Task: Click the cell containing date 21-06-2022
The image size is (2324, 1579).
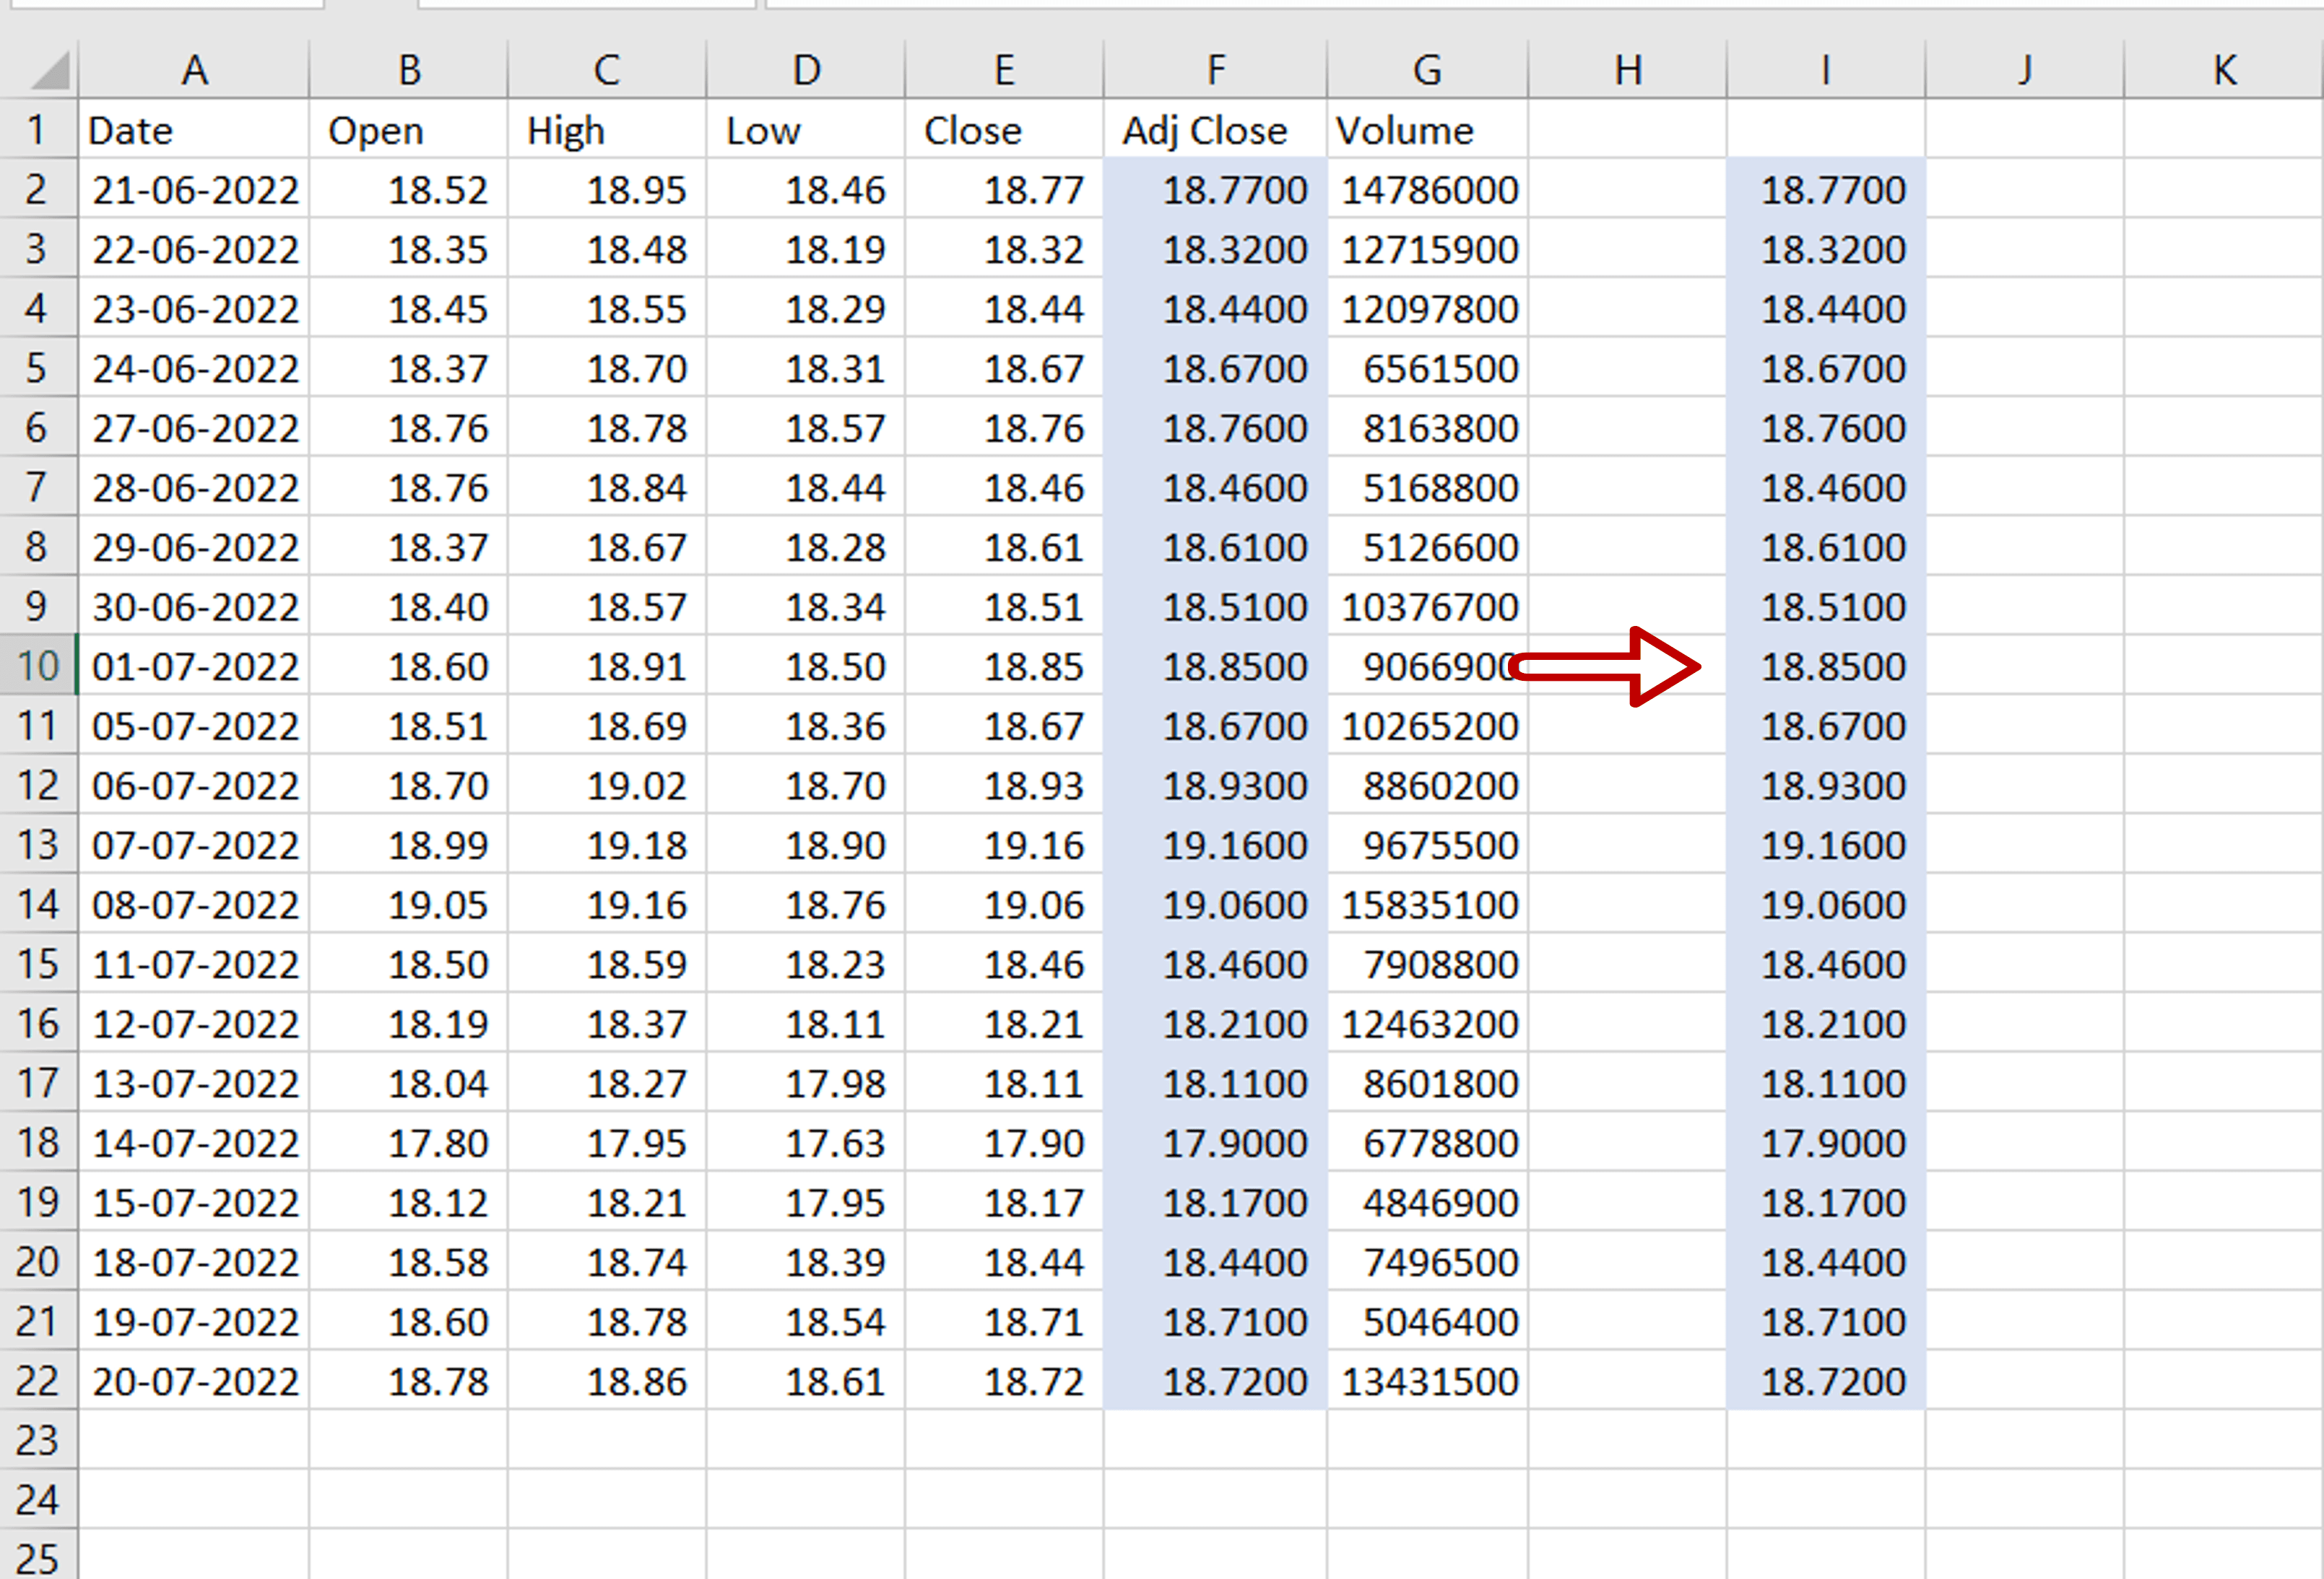Action: pos(193,189)
